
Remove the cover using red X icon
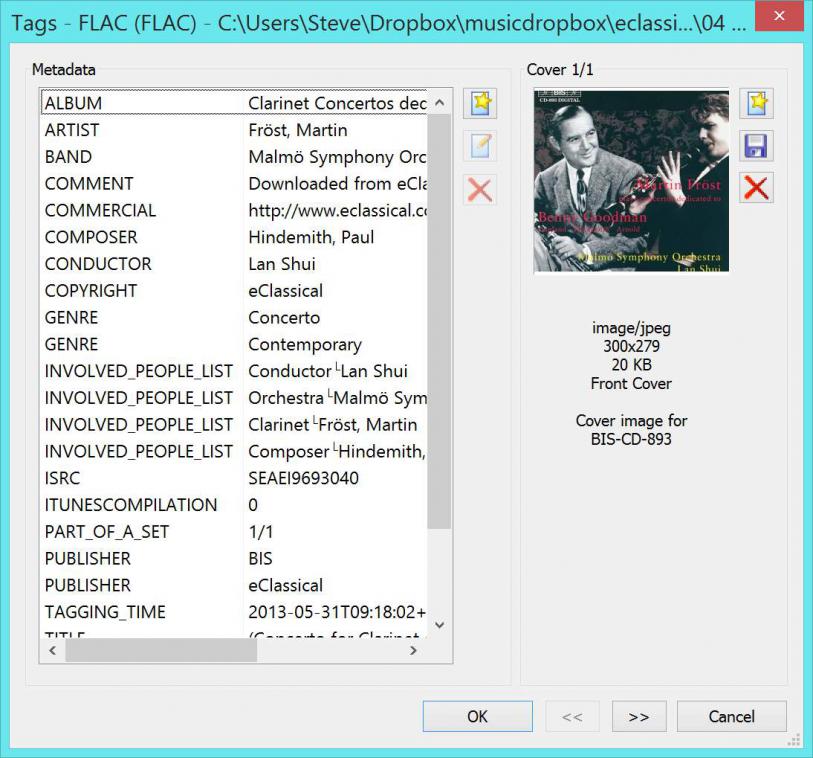click(756, 188)
